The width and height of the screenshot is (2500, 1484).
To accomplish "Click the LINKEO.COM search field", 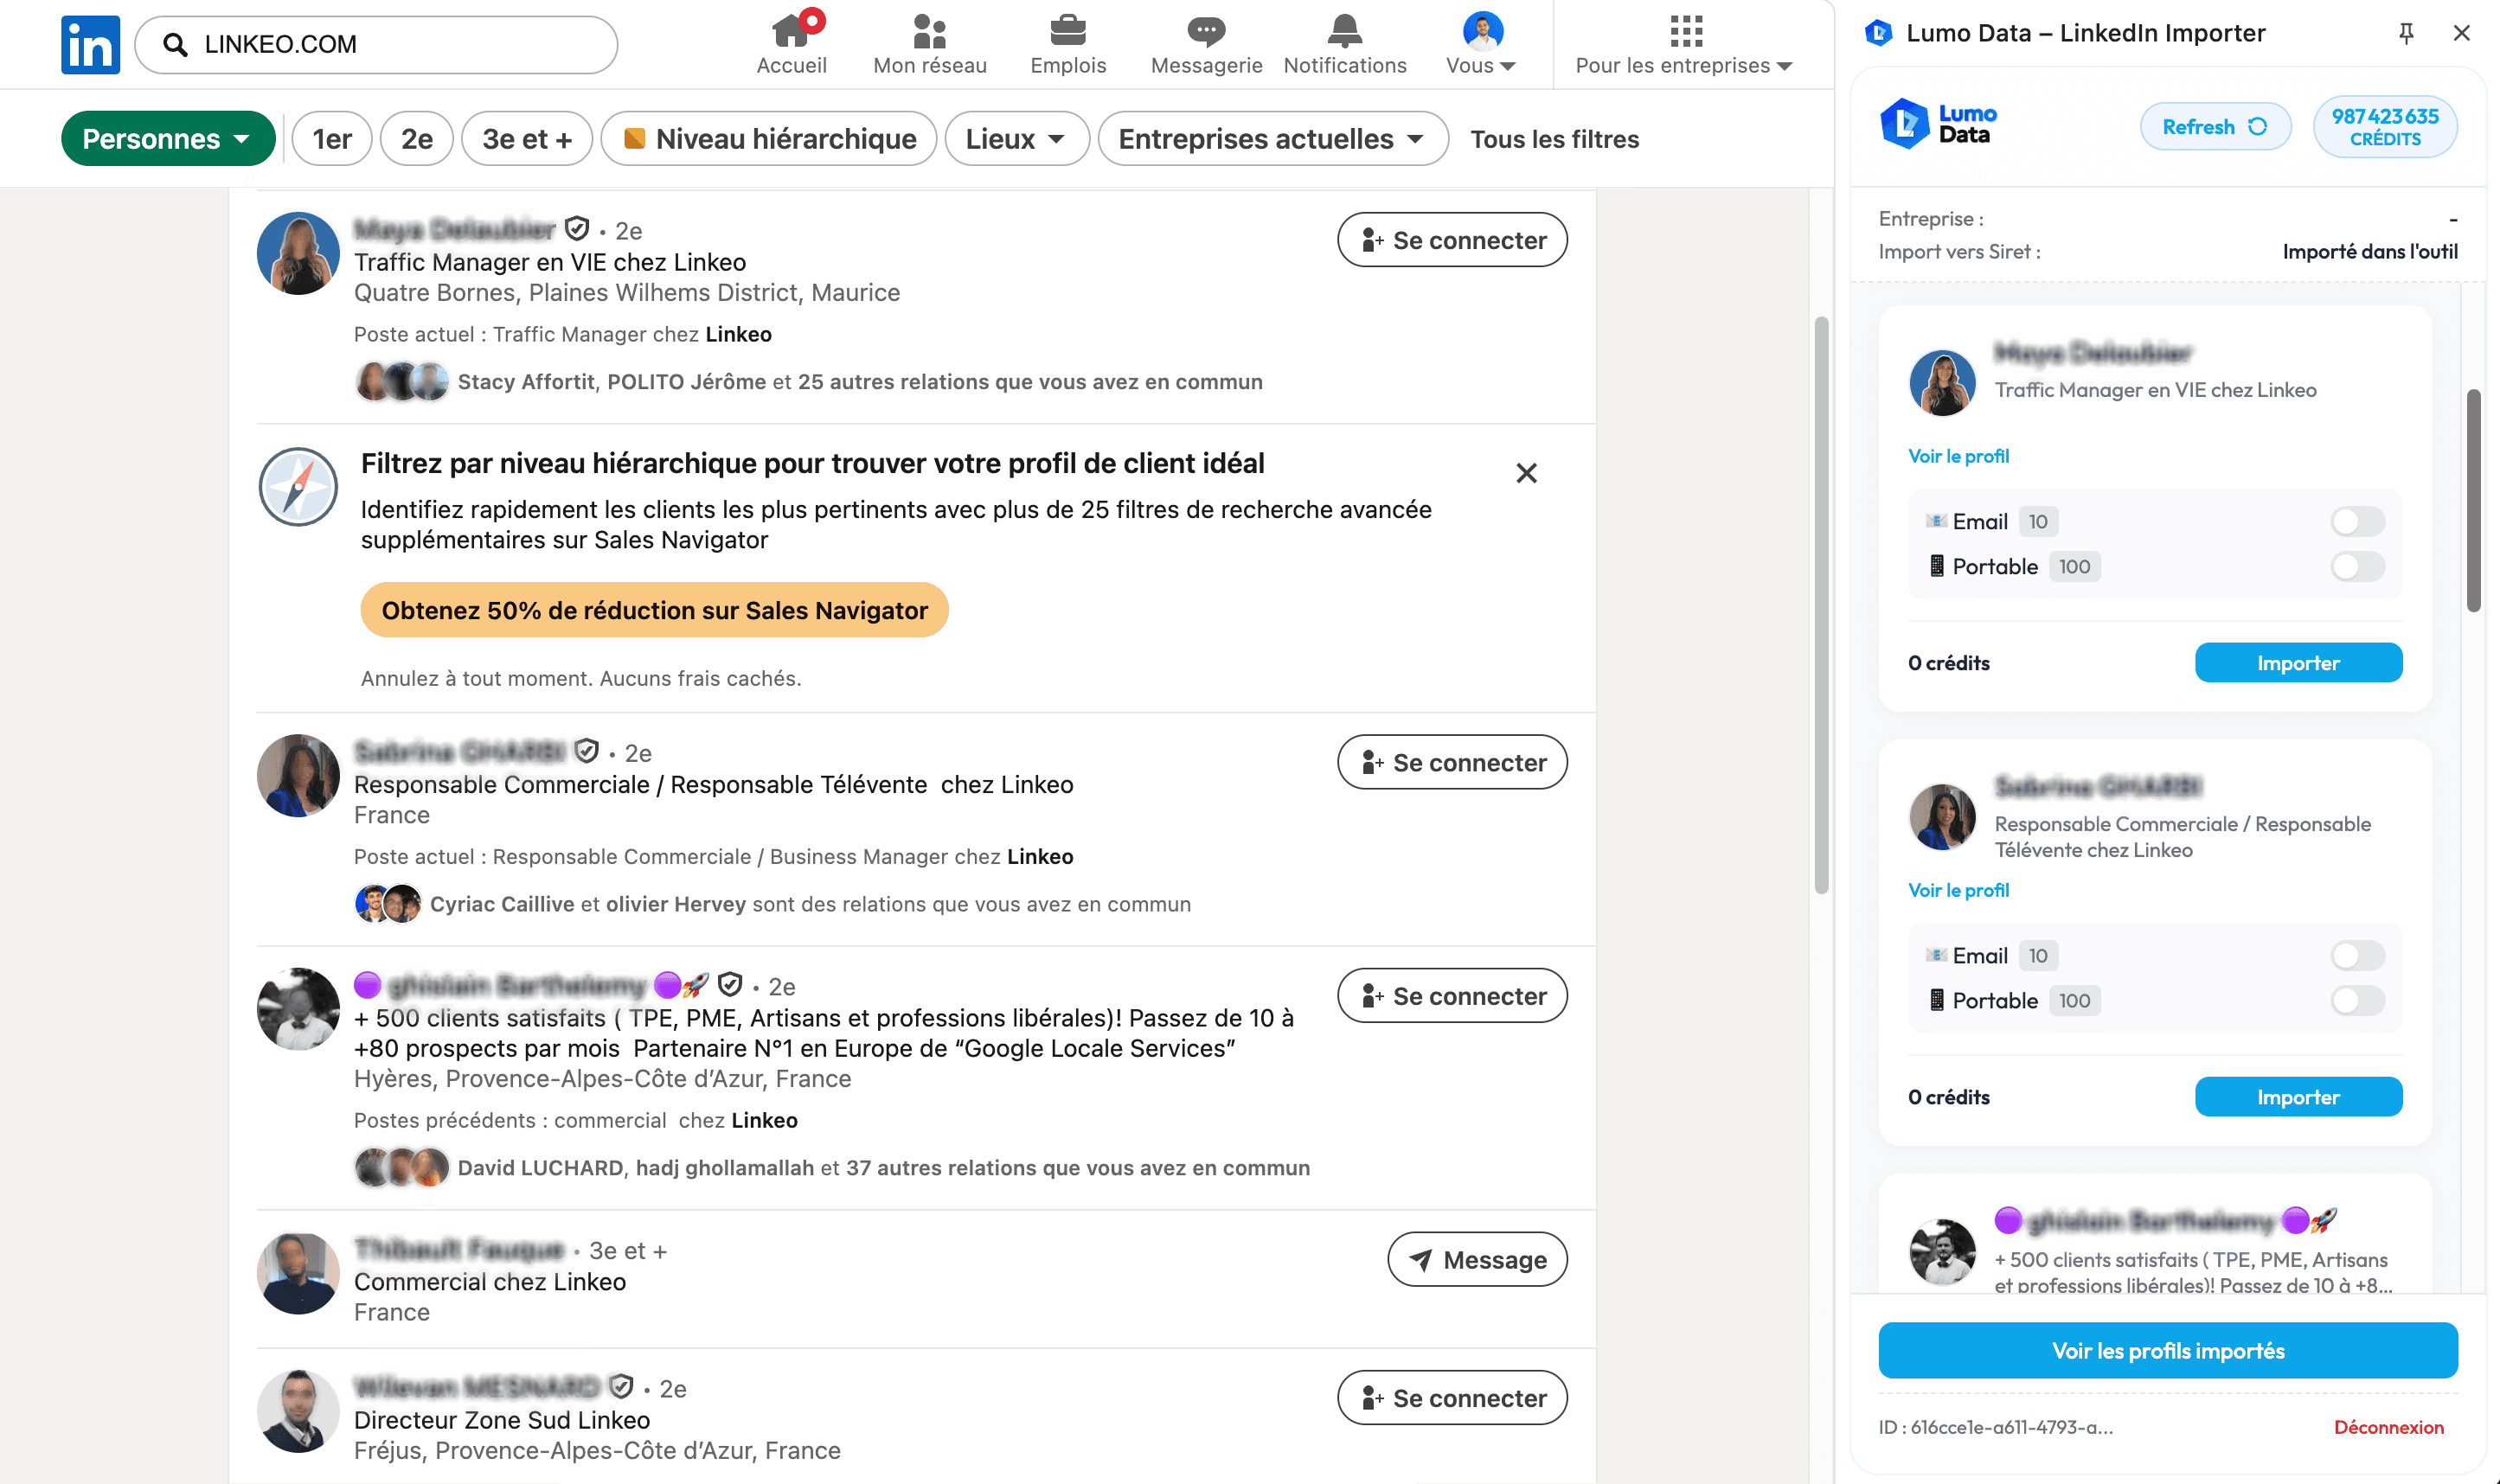I will coord(374,43).
